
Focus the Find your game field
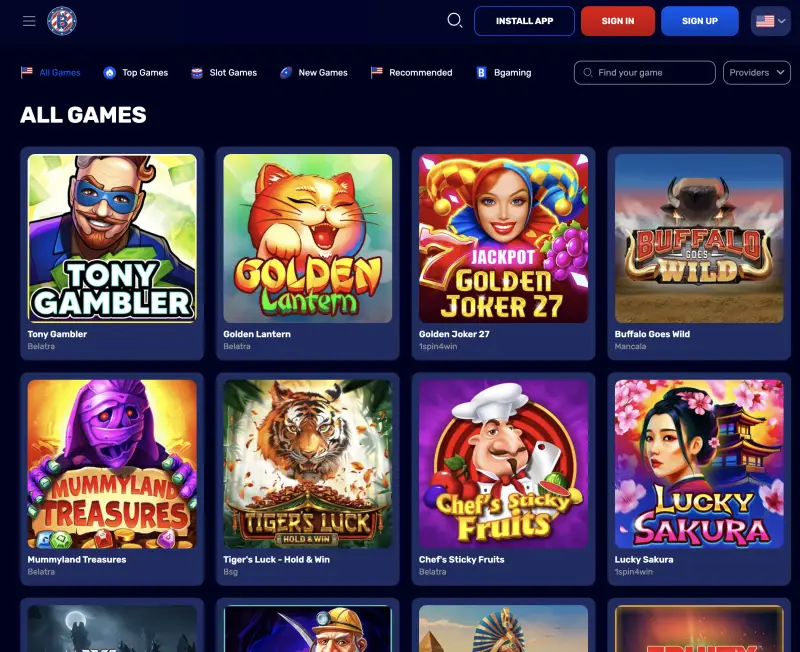pos(644,72)
